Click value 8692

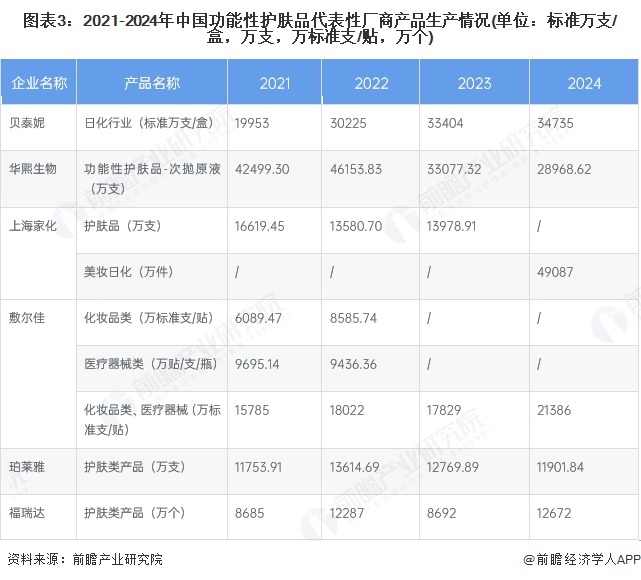(442, 513)
